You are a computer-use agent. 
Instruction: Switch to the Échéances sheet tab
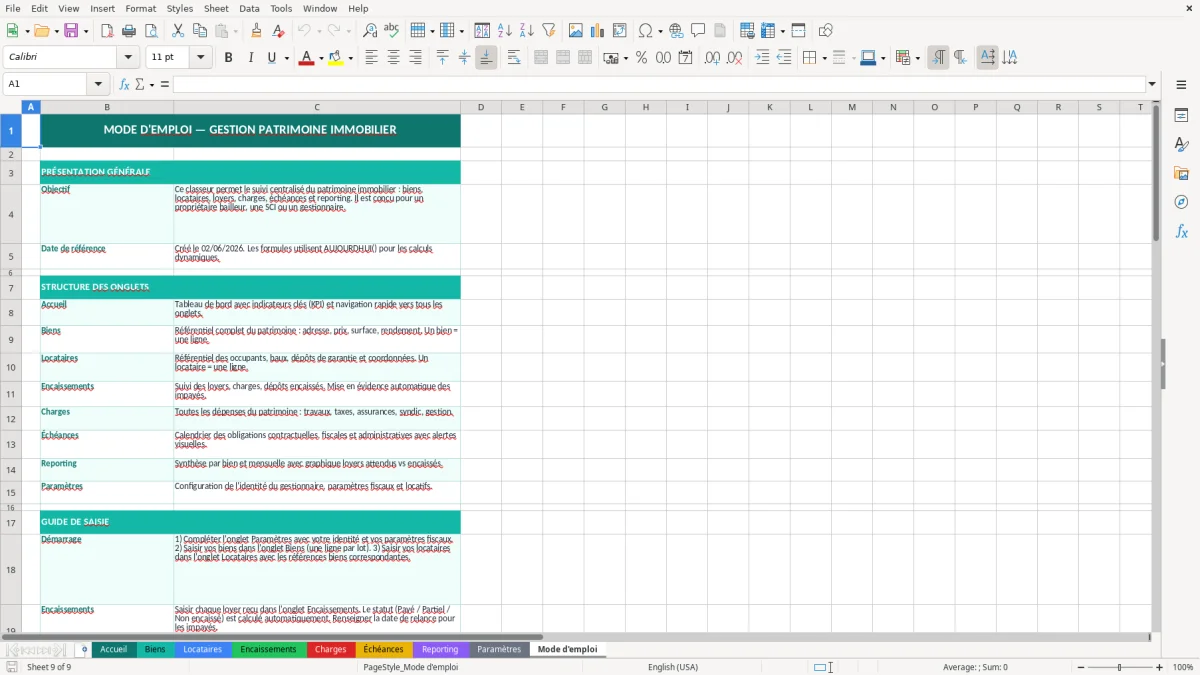click(x=383, y=649)
